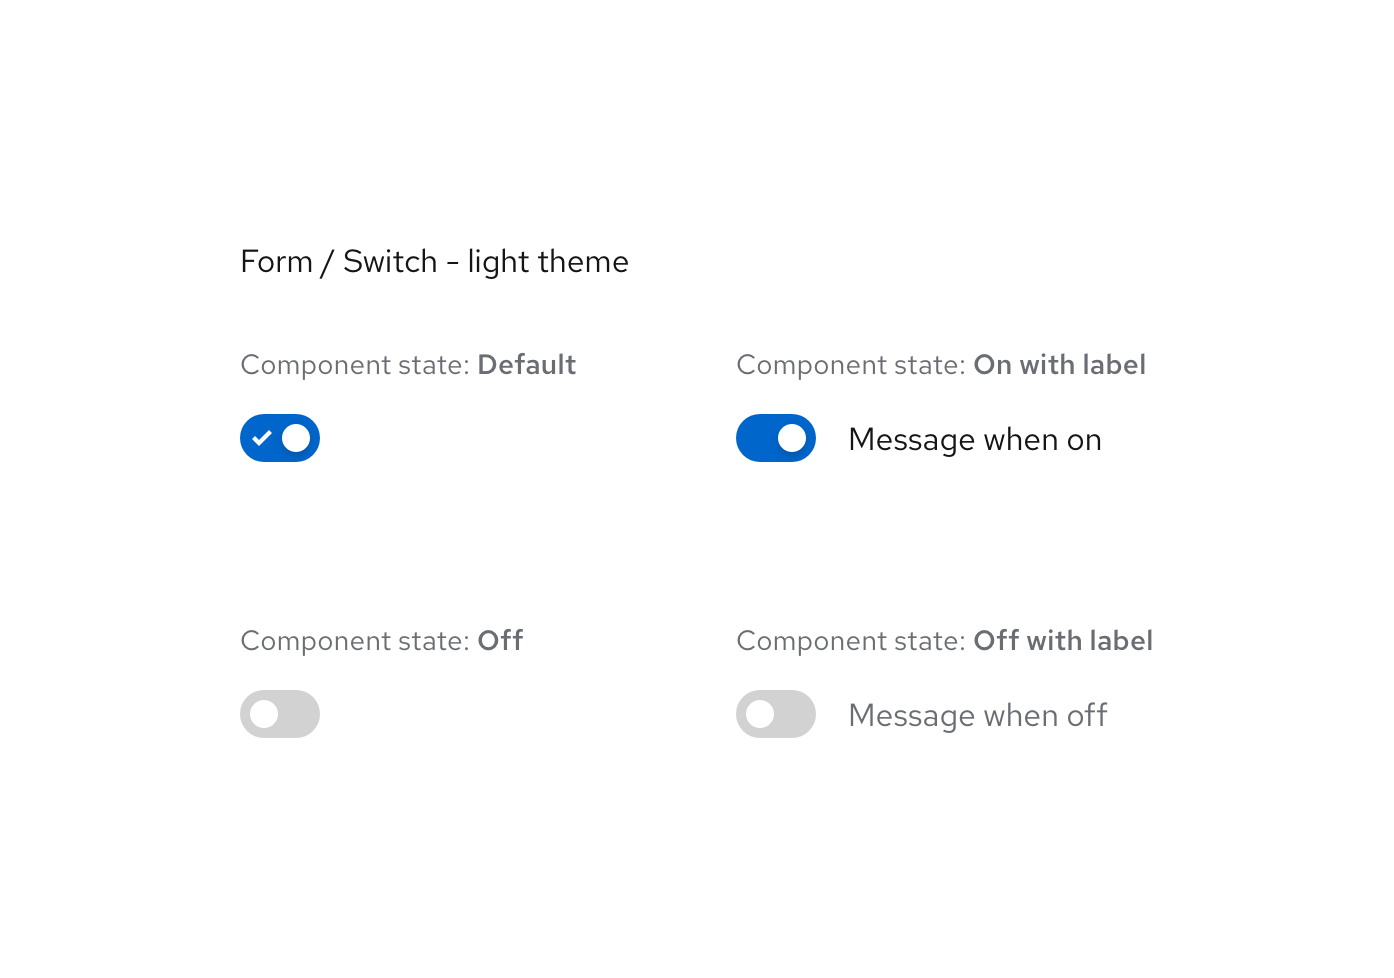Click the checkmark icon inside the Default switch
1394x978 pixels.
262,438
